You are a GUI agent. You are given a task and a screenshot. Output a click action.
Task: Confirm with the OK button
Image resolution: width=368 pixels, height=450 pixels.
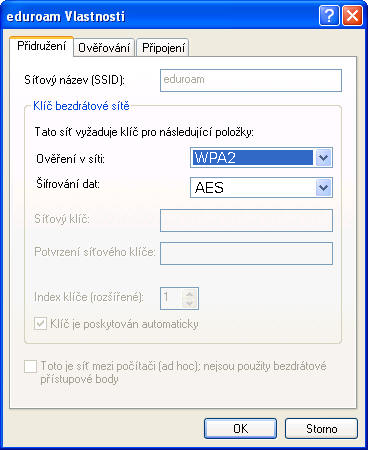[240, 428]
